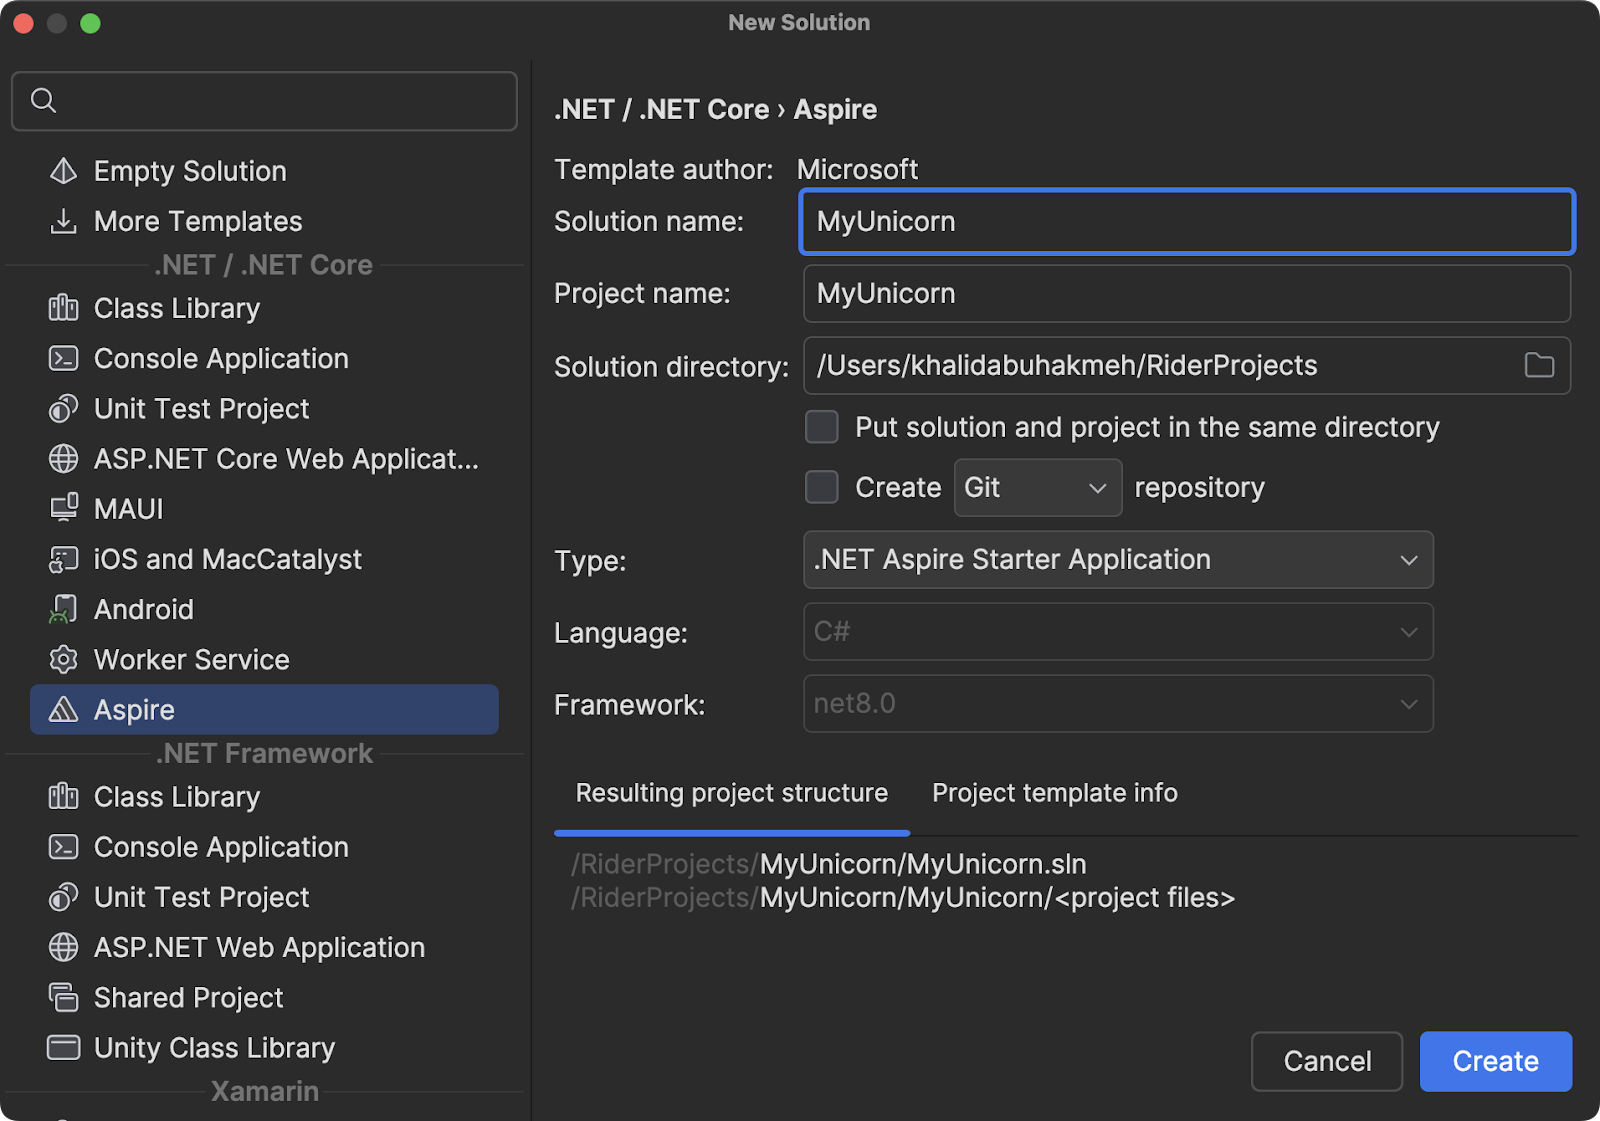Image resolution: width=1600 pixels, height=1121 pixels.
Task: Select MAUI list entry text
Action: point(128,509)
